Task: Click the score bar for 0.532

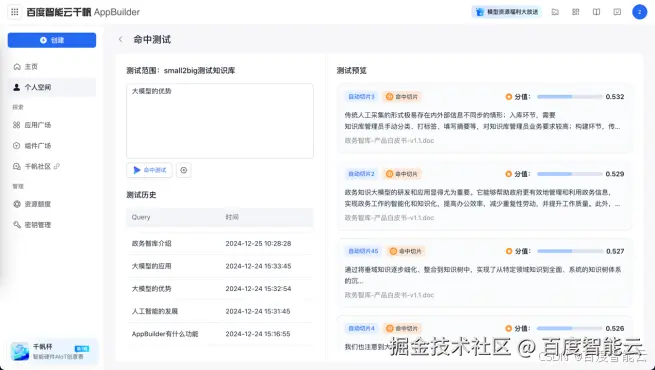Action: click(x=570, y=96)
